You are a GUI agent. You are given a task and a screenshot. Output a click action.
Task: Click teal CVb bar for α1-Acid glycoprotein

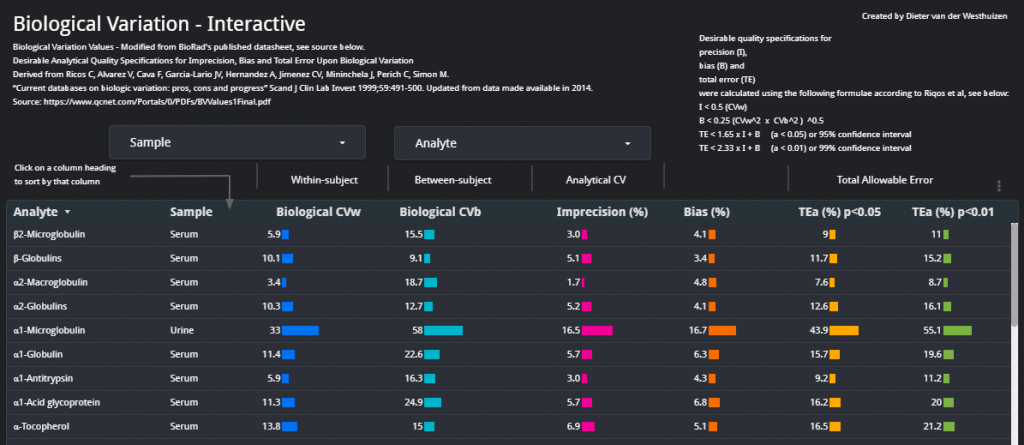click(x=432, y=402)
